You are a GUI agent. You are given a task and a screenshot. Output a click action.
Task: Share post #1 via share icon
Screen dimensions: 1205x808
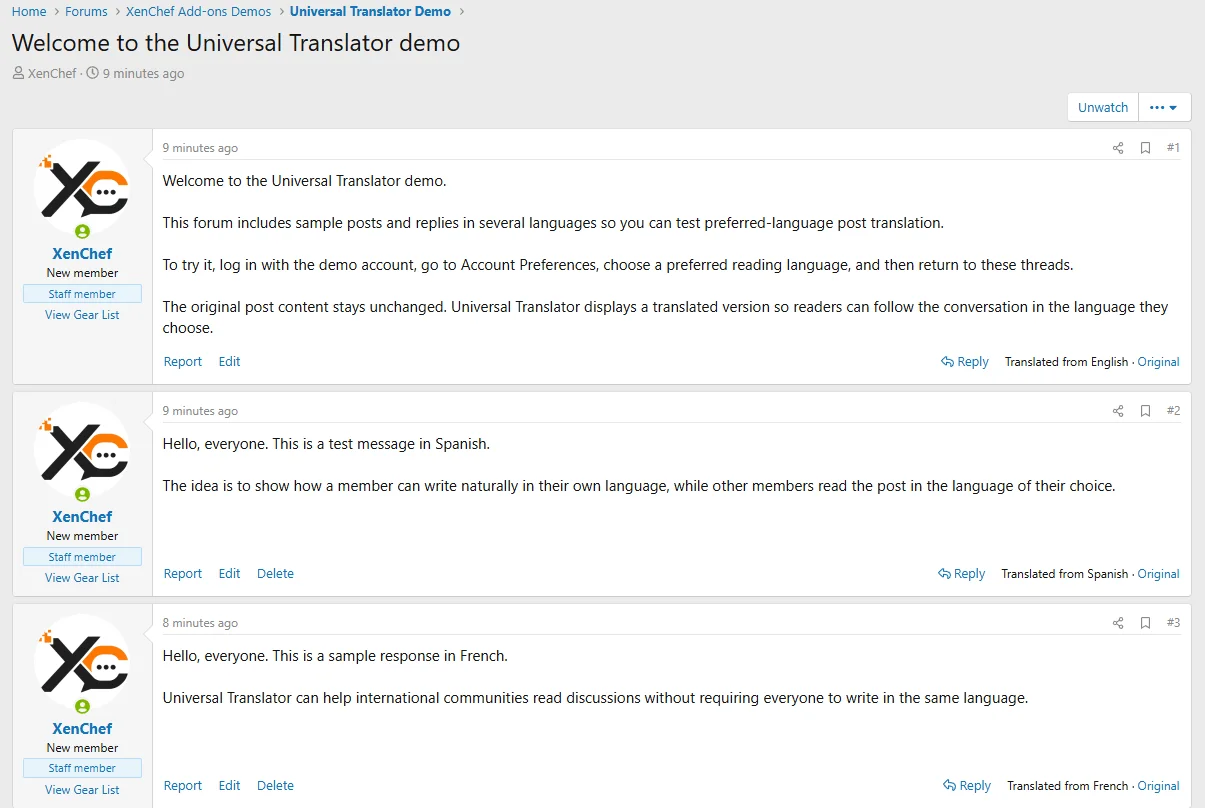1118,148
